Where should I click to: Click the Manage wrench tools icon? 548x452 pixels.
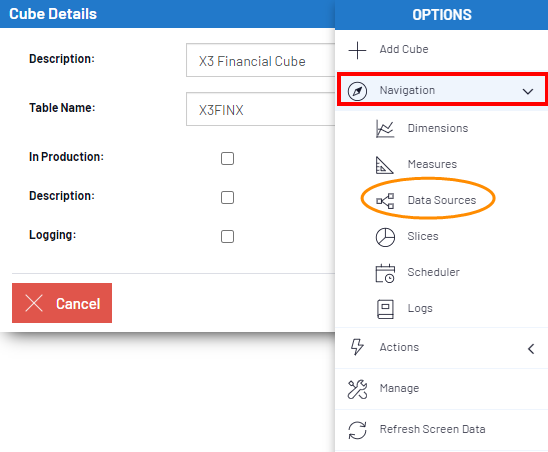[357, 389]
